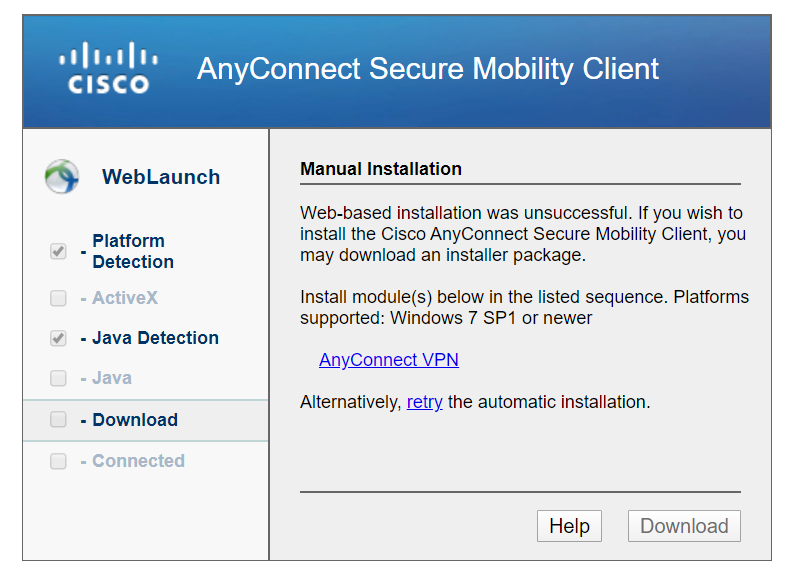This screenshot has width=797, height=586.
Task: Click the Help button
Action: 569,526
